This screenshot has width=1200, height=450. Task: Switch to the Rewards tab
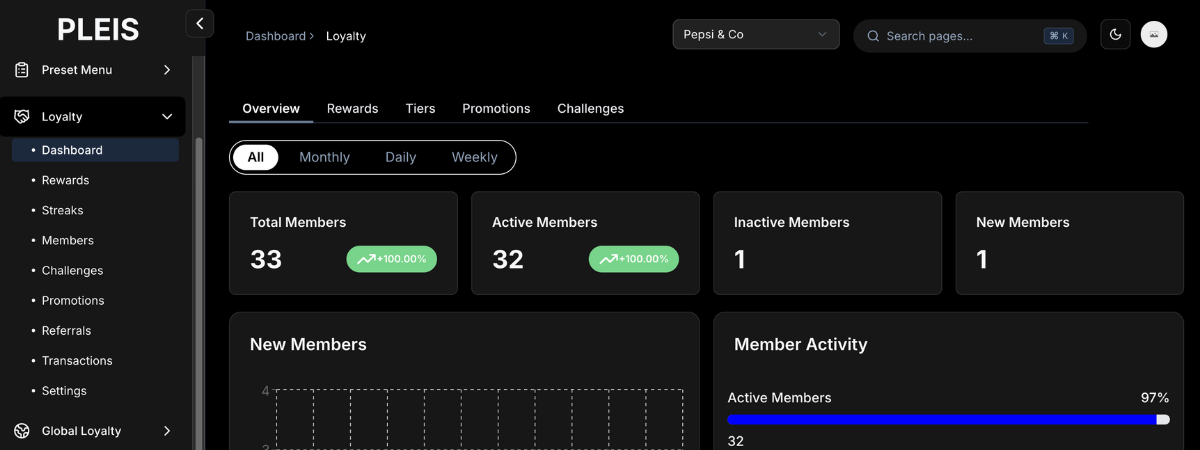352,108
